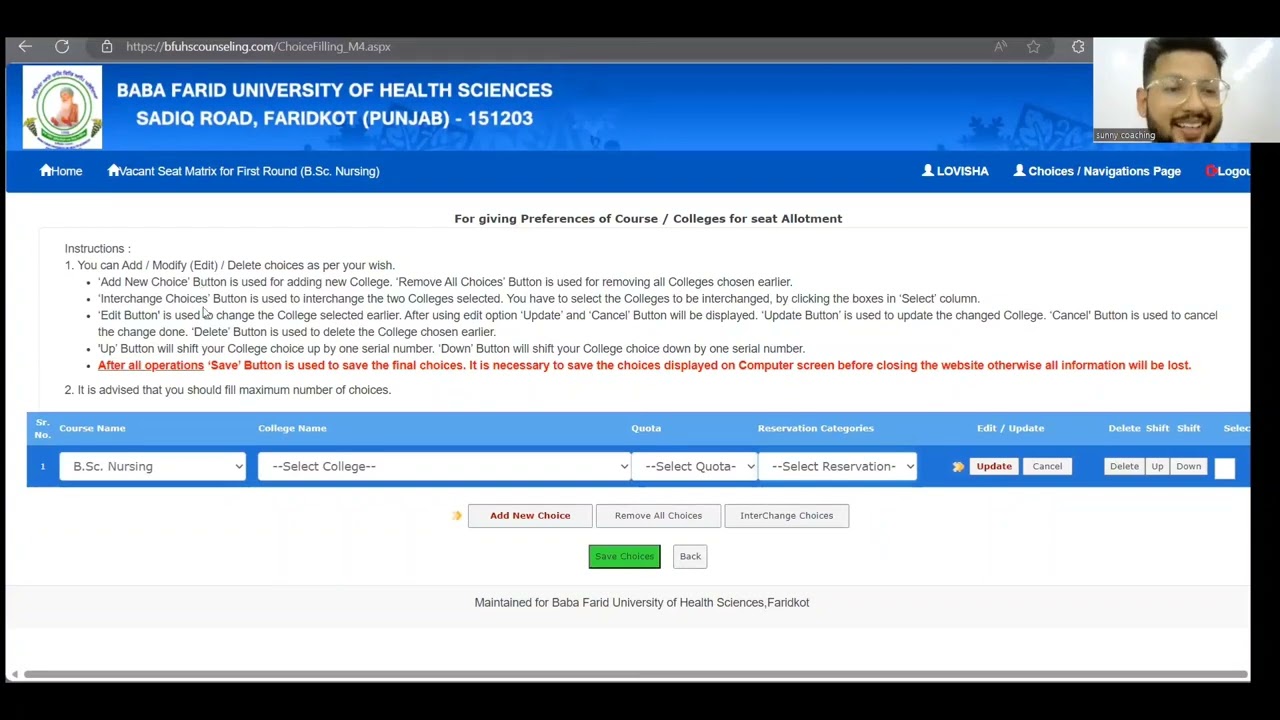Click 'Maintained for Baba Farid University' footer text
This screenshot has height=720, width=1280.
[642, 602]
